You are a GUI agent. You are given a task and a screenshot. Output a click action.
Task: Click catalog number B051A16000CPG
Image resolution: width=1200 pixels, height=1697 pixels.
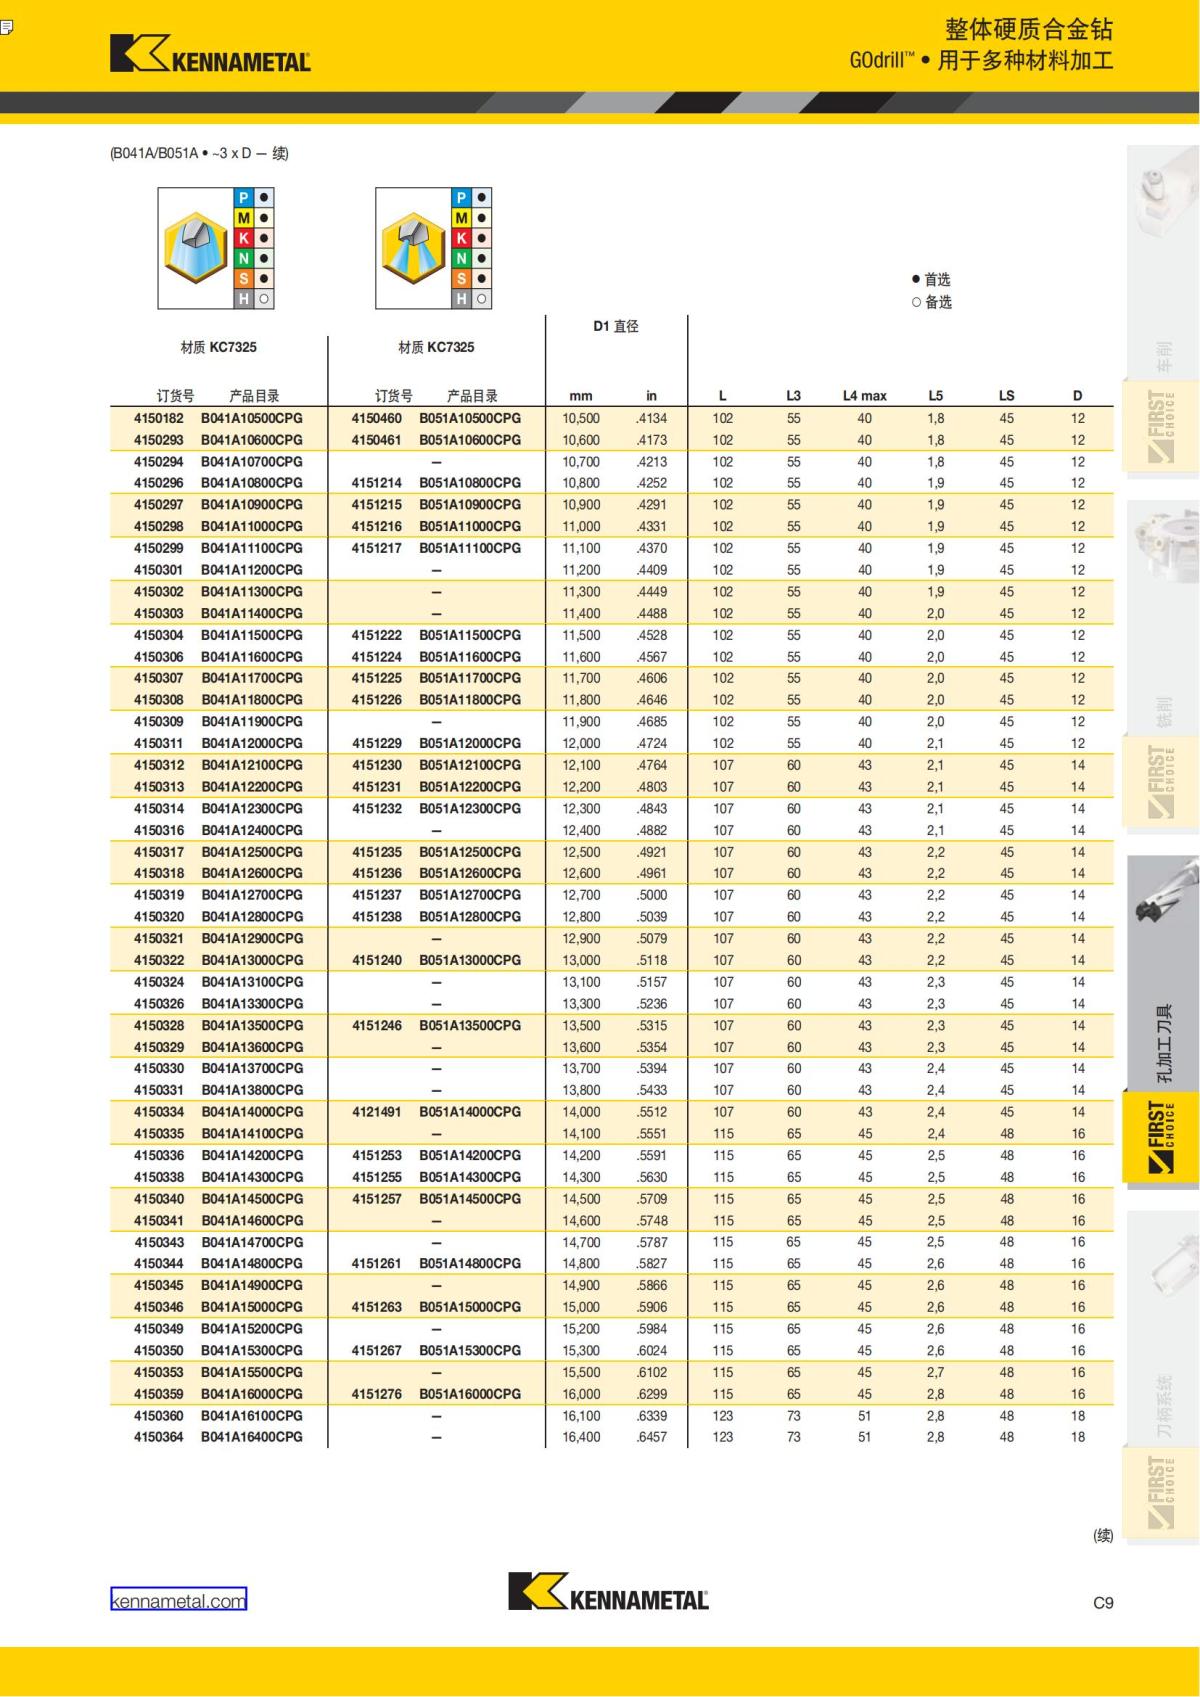click(470, 1394)
